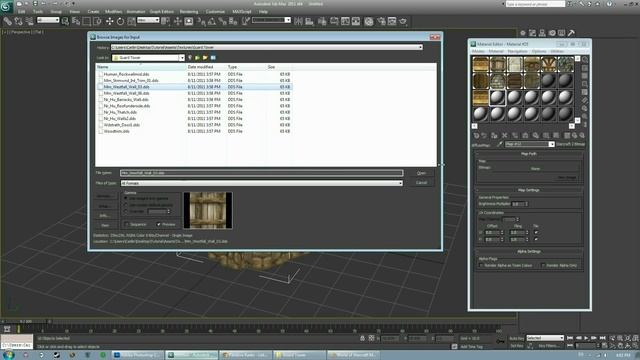Click Show Map in Viewport icon
Screen dimensions: 640x360
(x=556, y=135)
